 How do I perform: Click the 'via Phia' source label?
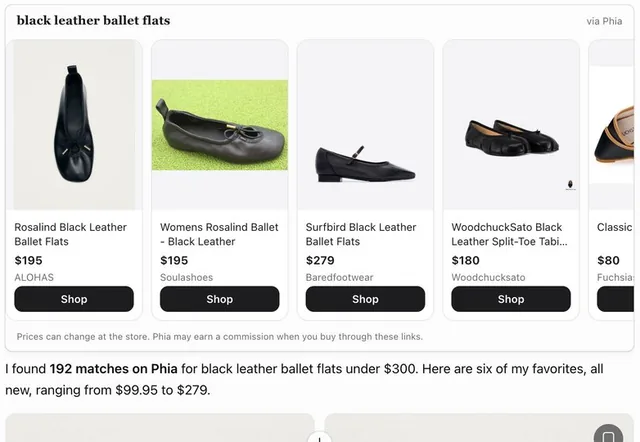pyautogui.click(x=604, y=21)
